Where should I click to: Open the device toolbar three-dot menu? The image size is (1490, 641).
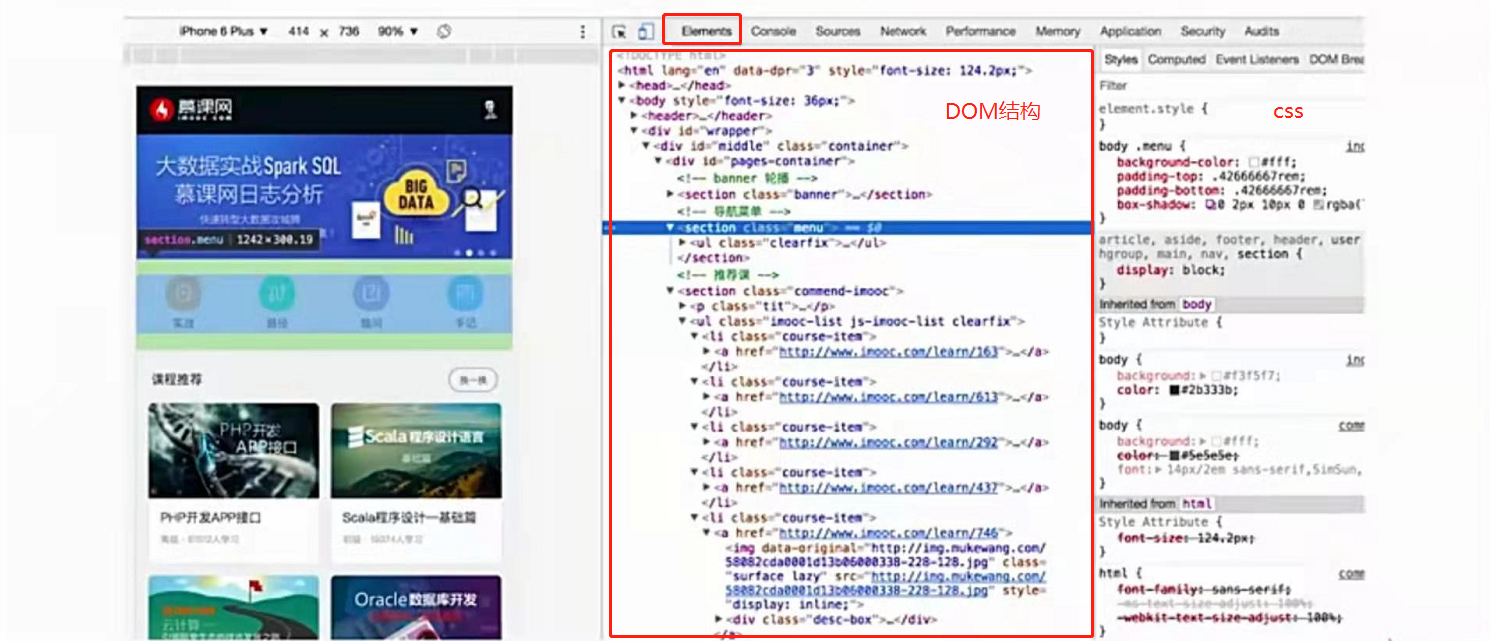(583, 32)
